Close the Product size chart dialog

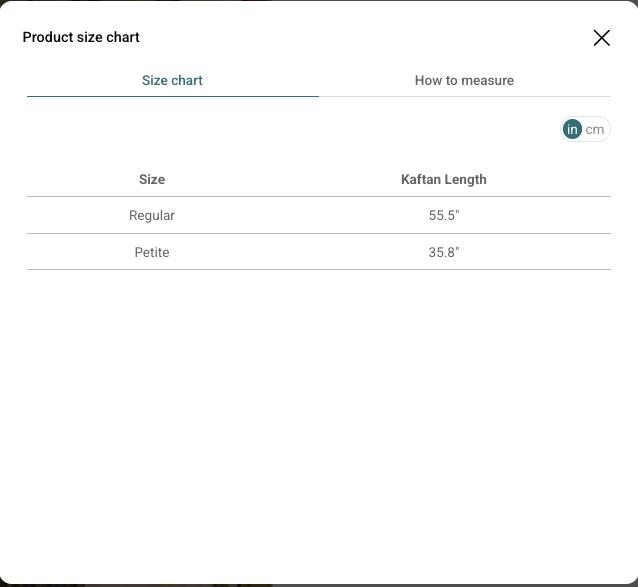click(601, 38)
